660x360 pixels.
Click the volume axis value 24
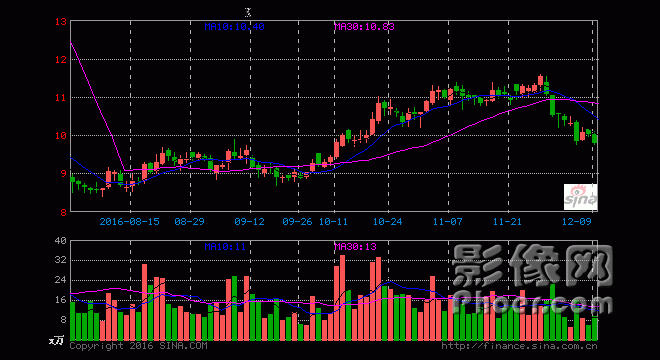pos(61,280)
